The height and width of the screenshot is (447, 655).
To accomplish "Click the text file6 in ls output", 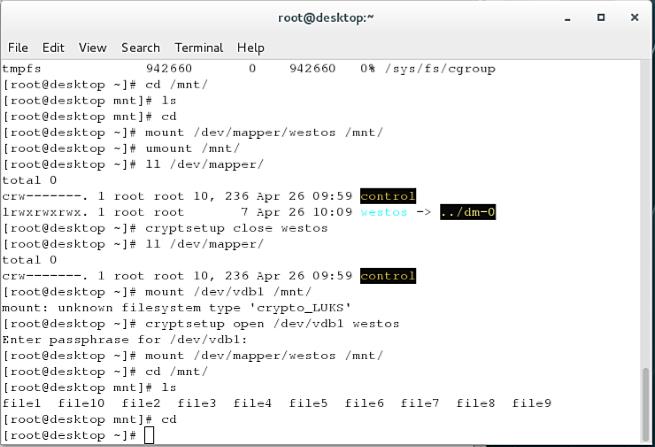I will point(364,403).
